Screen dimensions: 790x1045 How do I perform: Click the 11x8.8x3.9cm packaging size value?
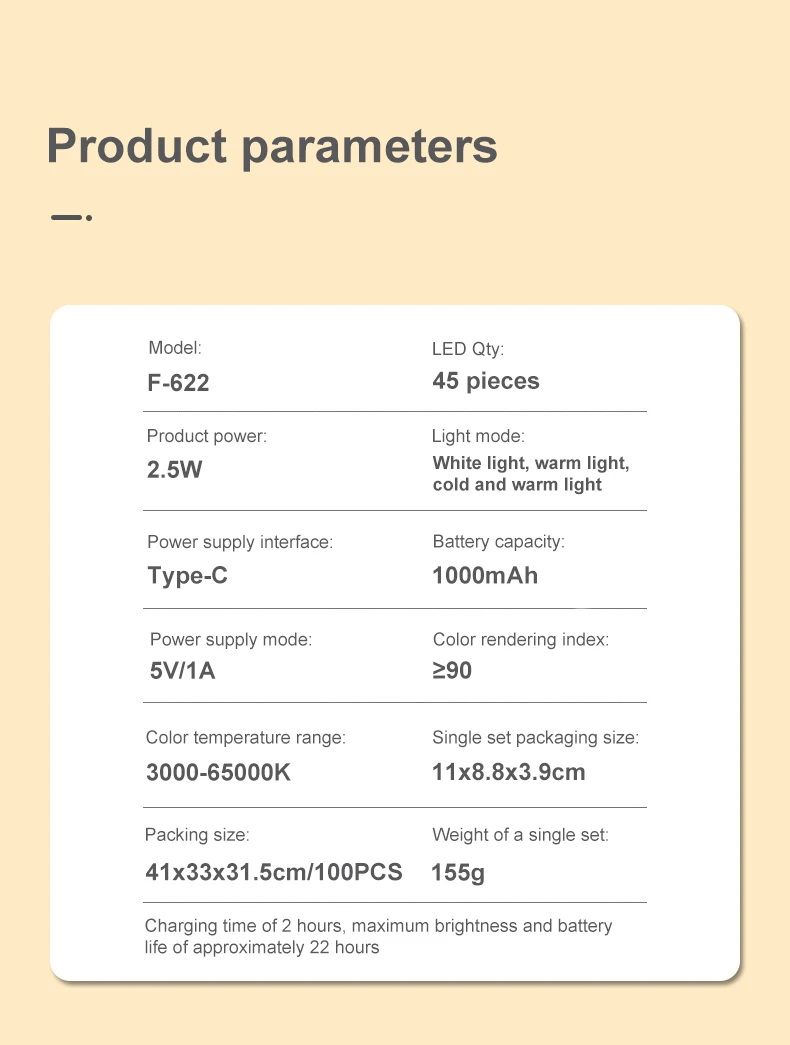pyautogui.click(x=509, y=772)
